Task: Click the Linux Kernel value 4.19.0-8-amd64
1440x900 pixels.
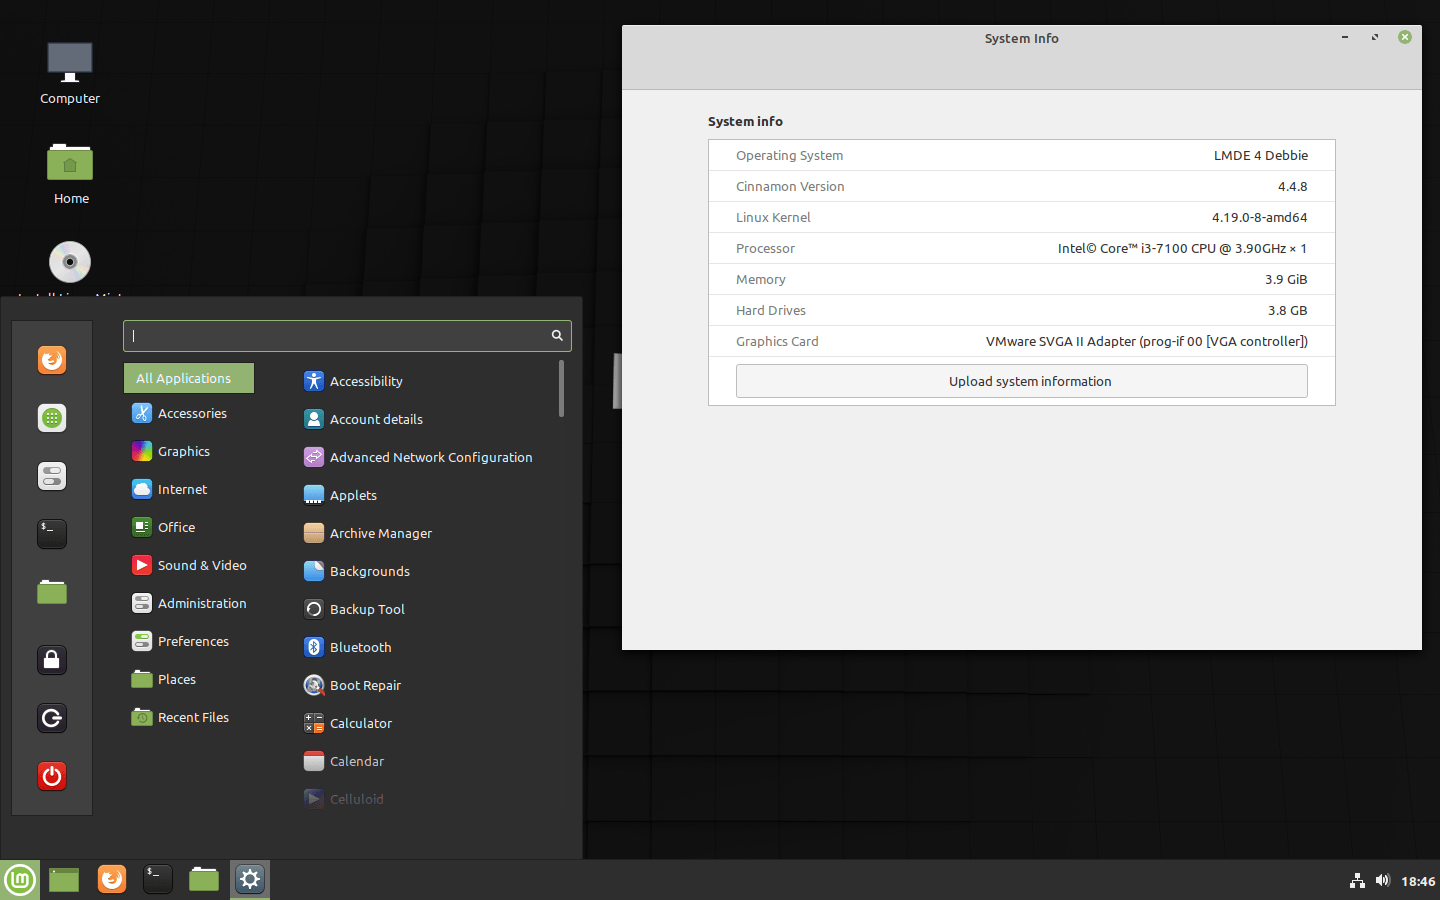Action: 1259,217
